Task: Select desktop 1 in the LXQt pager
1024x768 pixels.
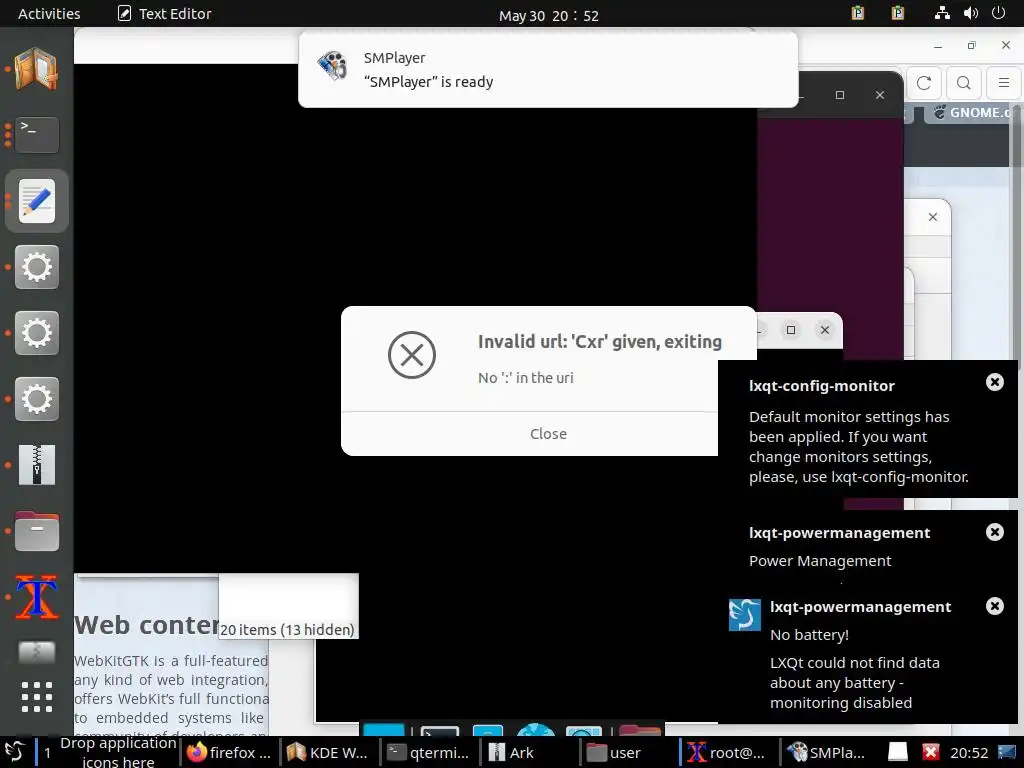Action: (47, 752)
